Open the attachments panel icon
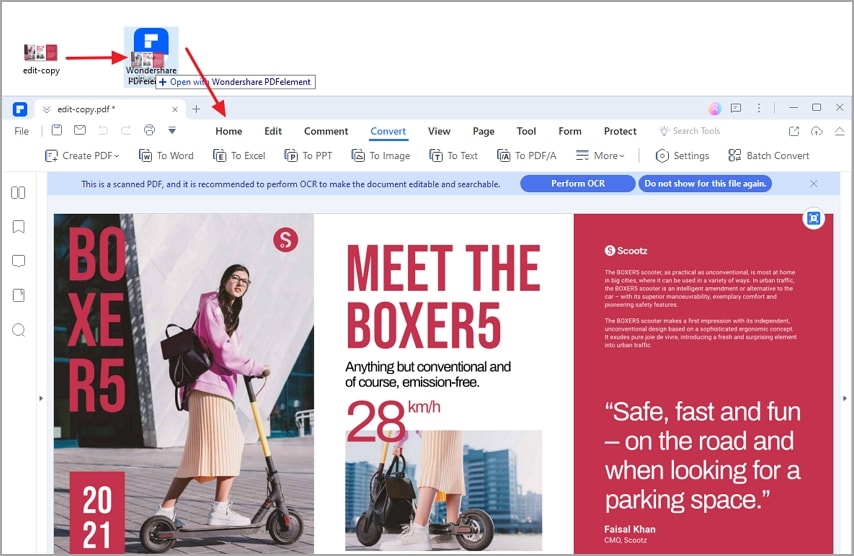This screenshot has width=854, height=556. tap(19, 296)
